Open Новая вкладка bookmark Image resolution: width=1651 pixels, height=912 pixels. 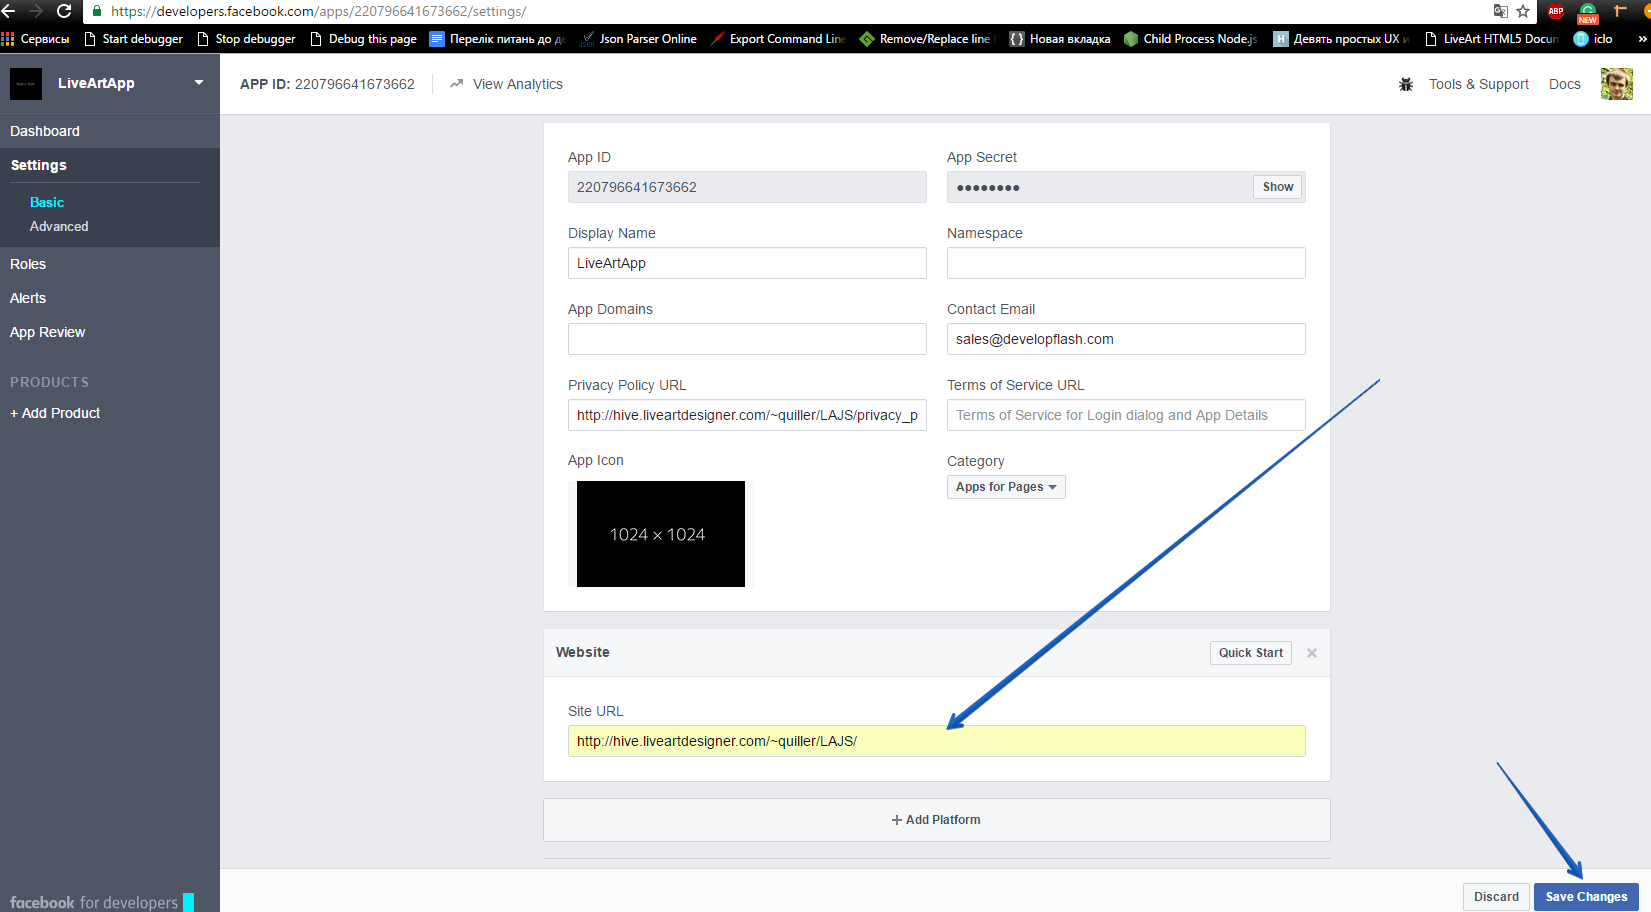coord(1060,39)
